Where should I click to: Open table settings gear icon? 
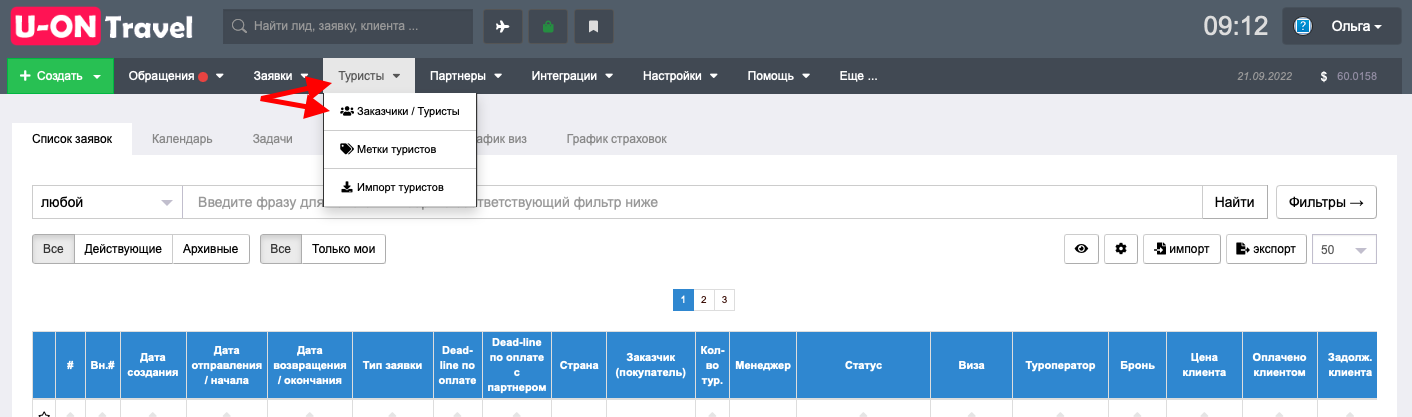click(x=1121, y=249)
